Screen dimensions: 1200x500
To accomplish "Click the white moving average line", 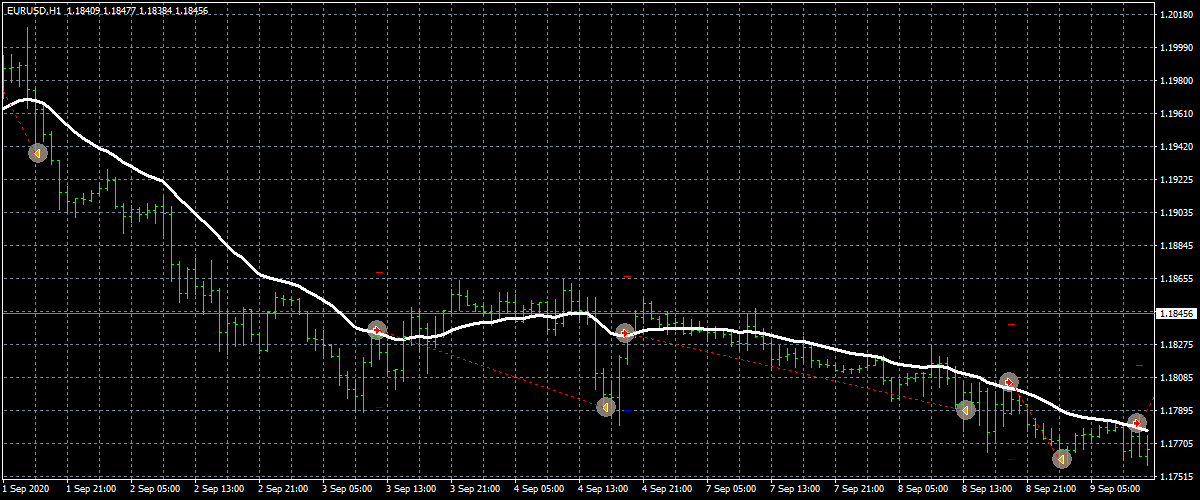I will [200, 212].
